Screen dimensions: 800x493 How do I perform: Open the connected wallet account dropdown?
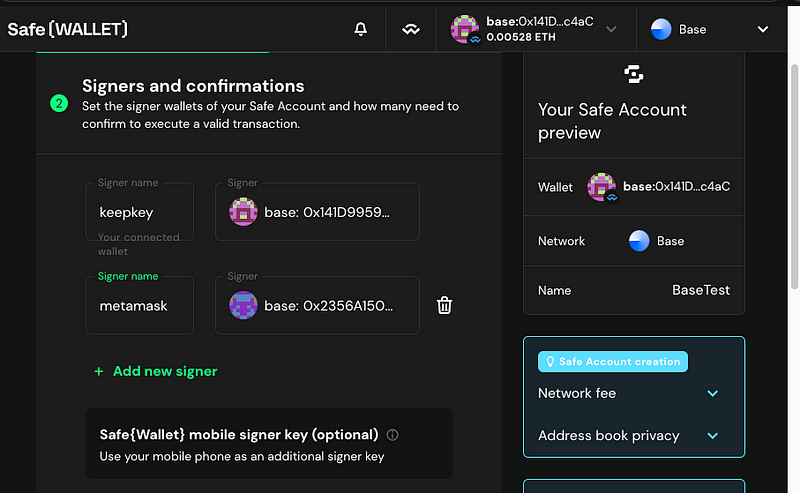(535, 29)
